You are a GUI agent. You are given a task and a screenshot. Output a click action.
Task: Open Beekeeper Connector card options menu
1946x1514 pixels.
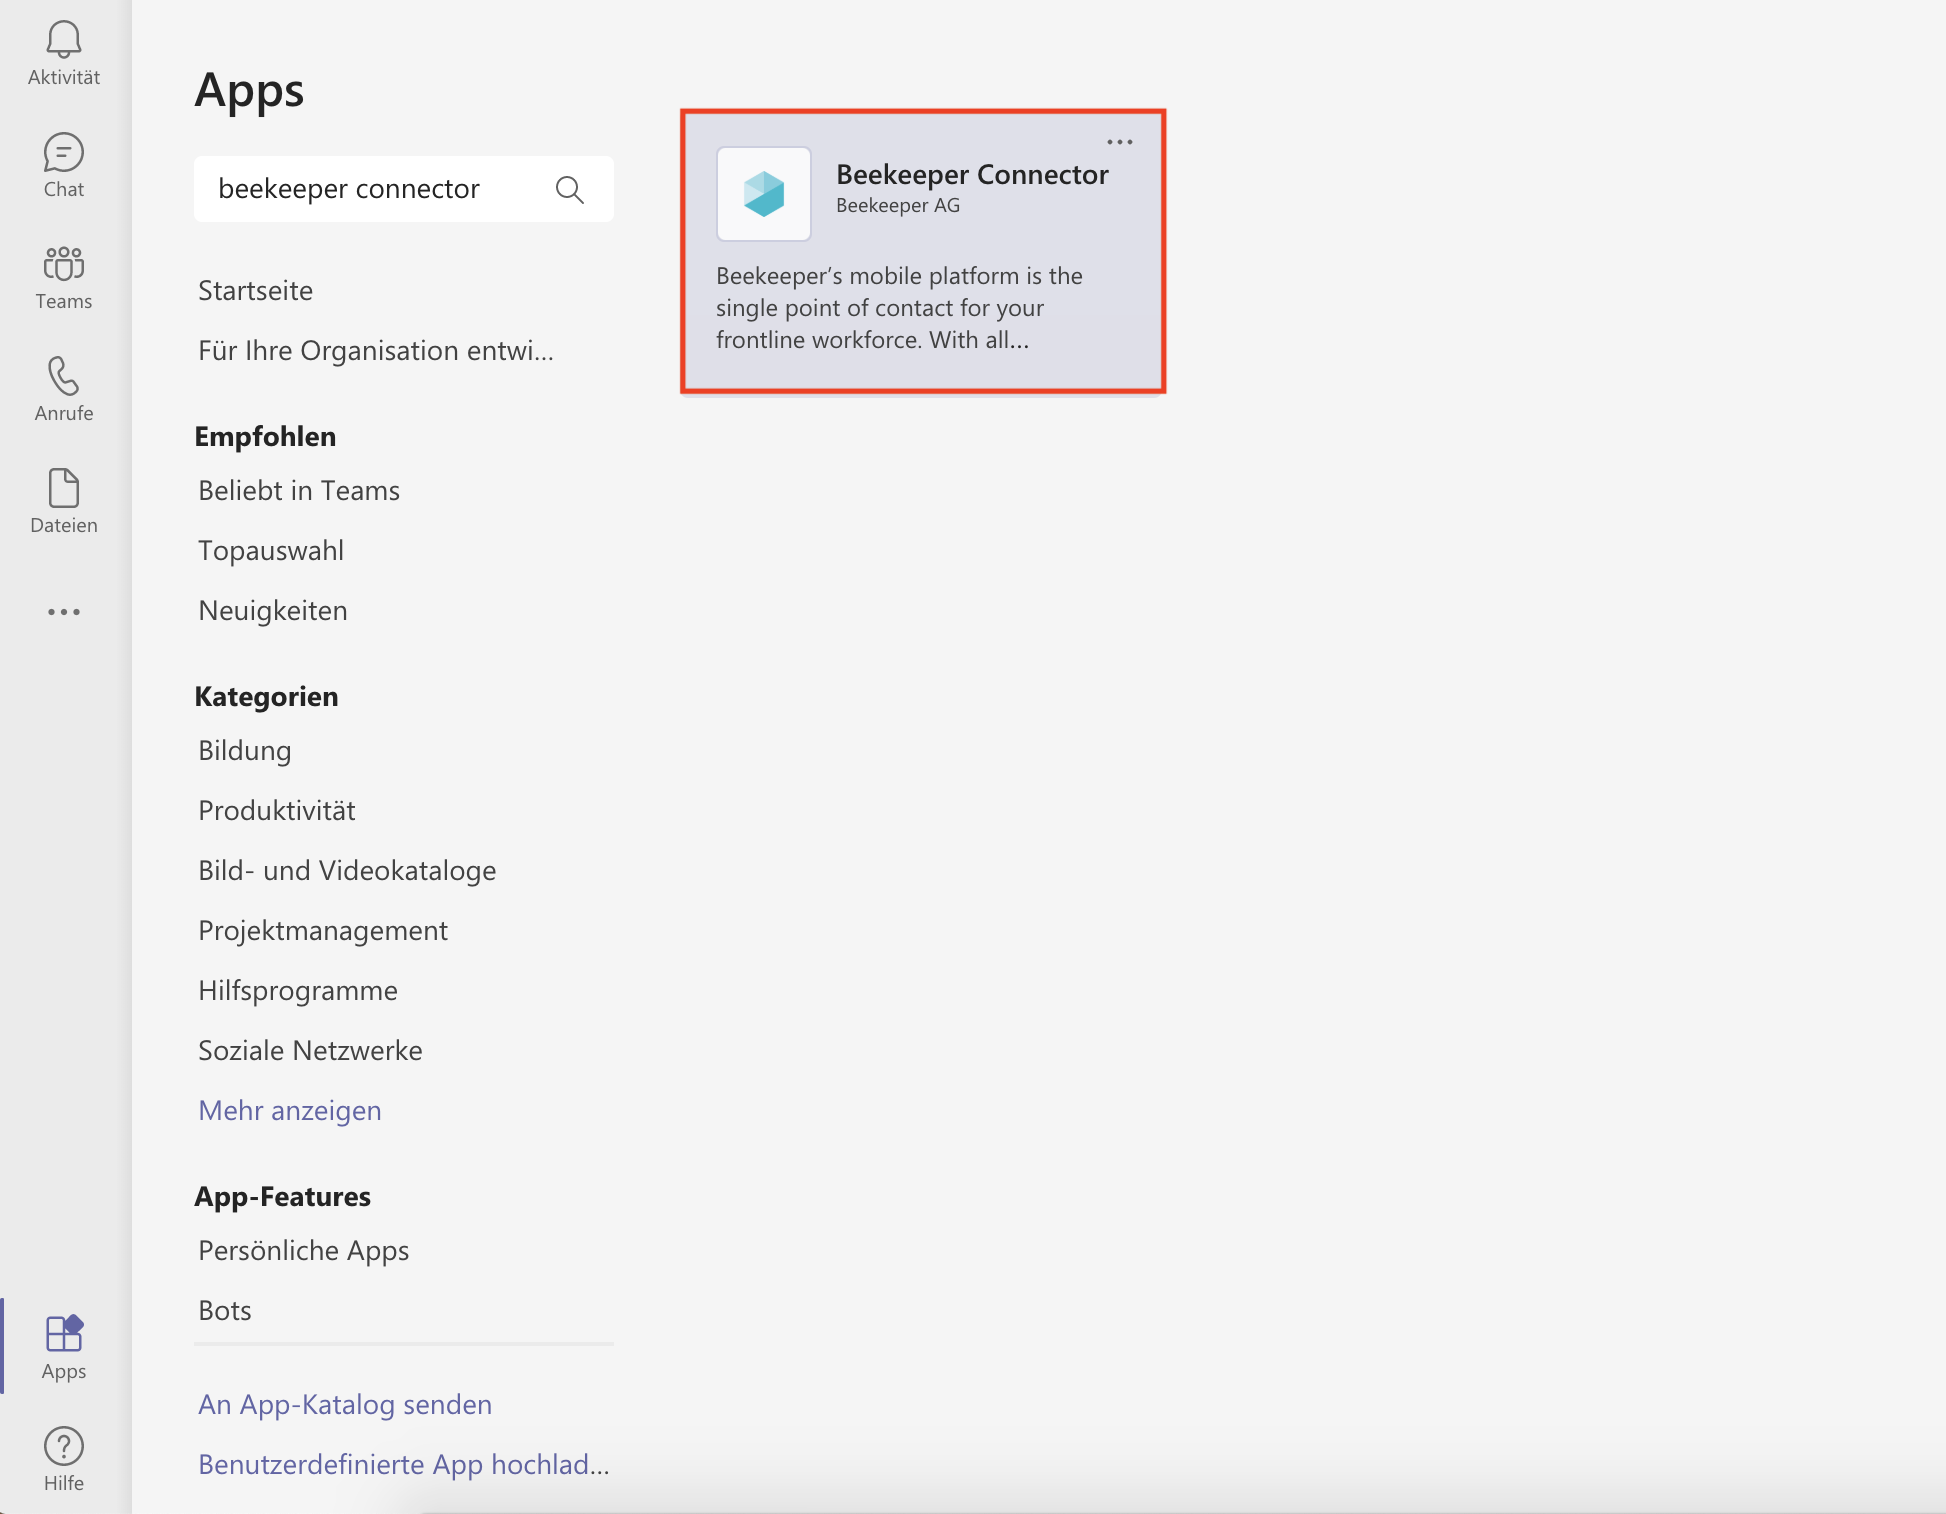(x=1120, y=142)
